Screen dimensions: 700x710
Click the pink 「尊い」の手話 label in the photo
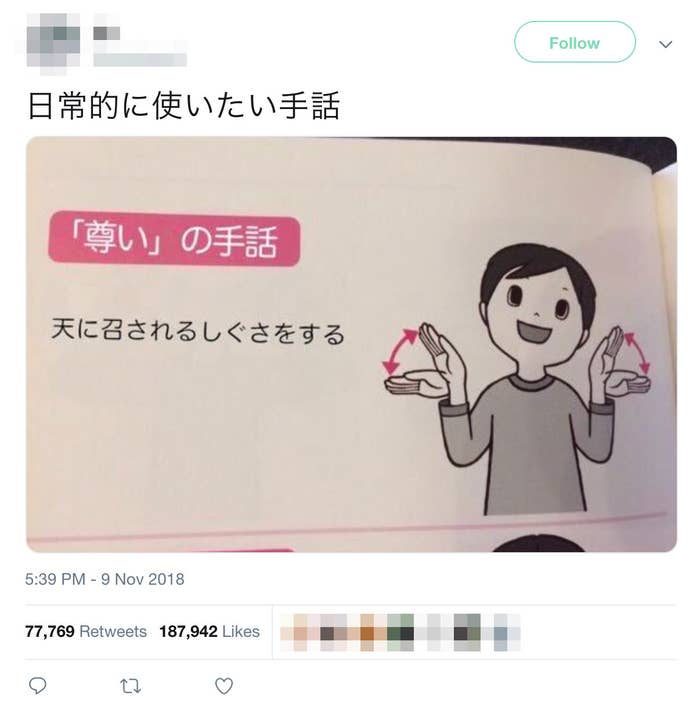(x=174, y=240)
